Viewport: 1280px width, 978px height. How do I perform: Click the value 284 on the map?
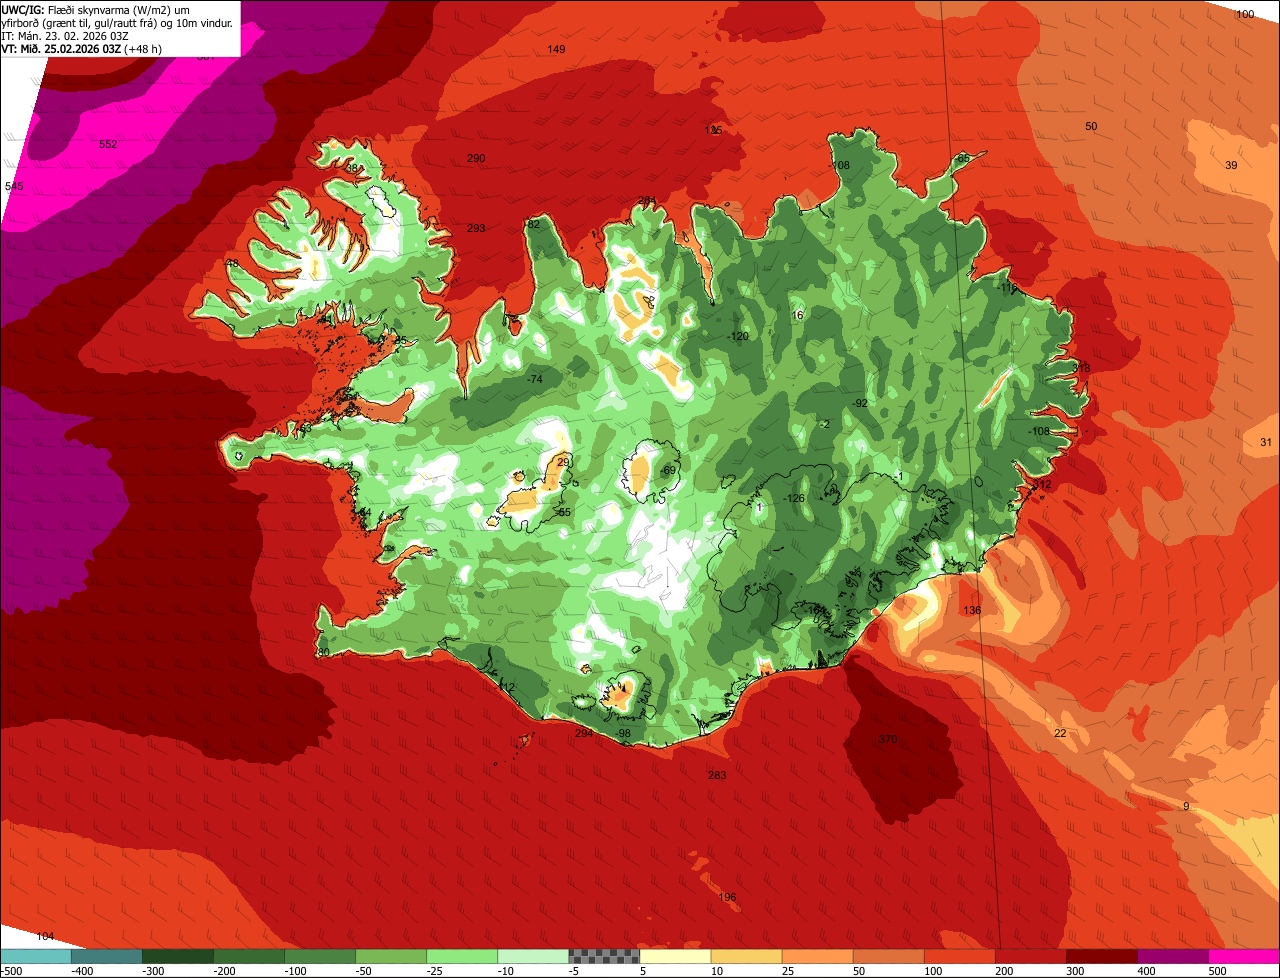[x=648, y=200]
